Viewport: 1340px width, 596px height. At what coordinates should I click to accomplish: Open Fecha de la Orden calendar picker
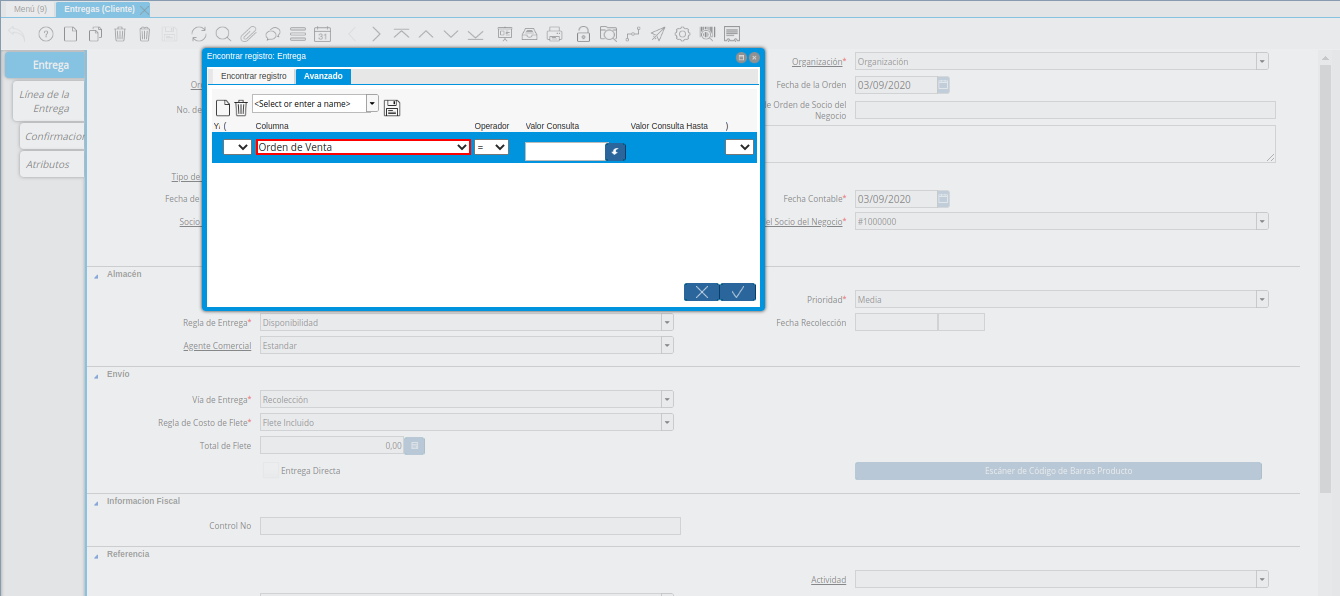pos(943,85)
